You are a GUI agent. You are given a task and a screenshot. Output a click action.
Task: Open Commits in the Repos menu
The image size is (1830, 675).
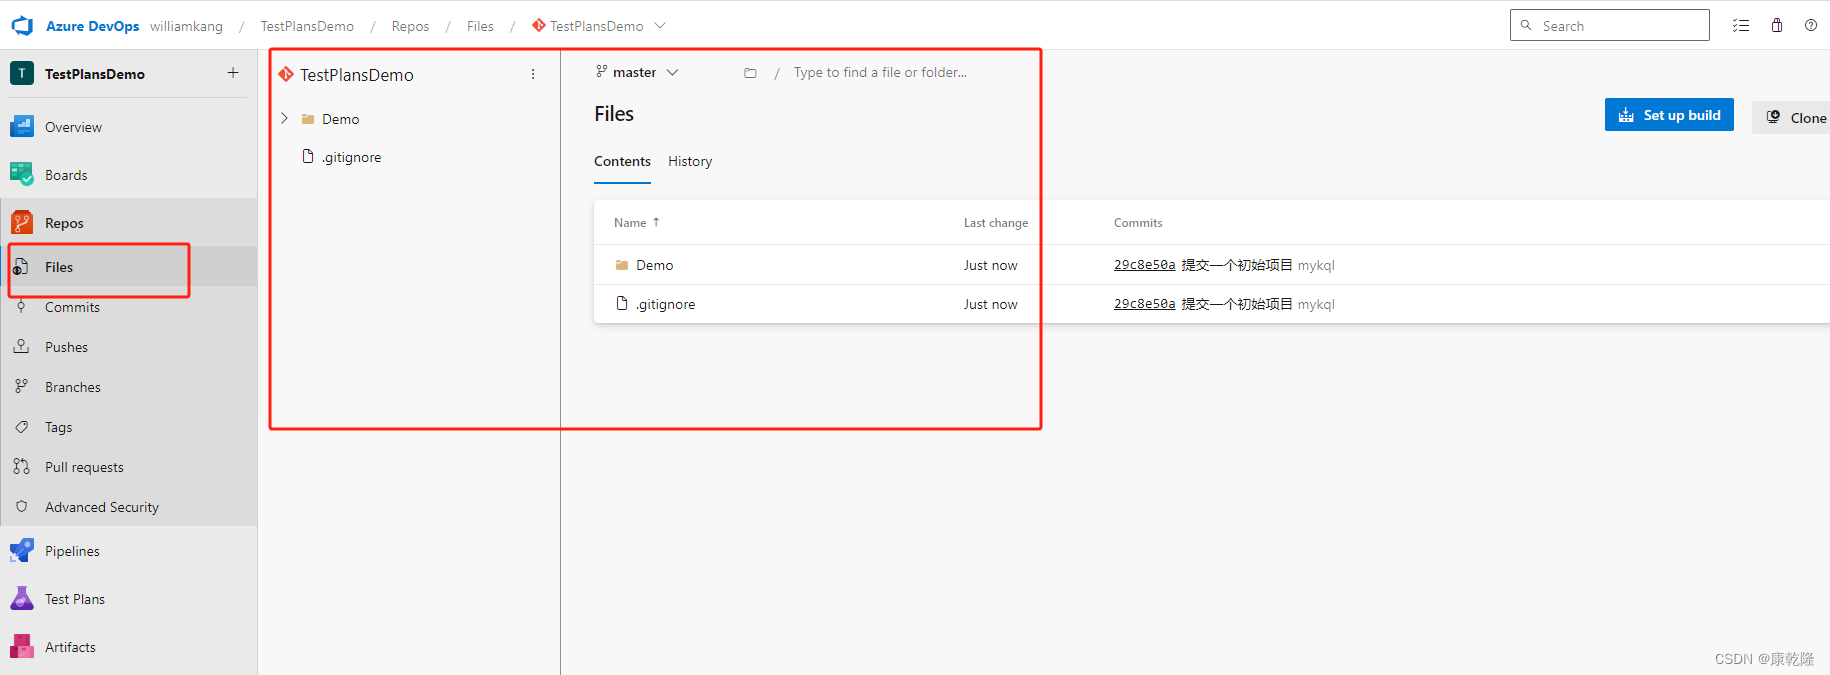72,307
